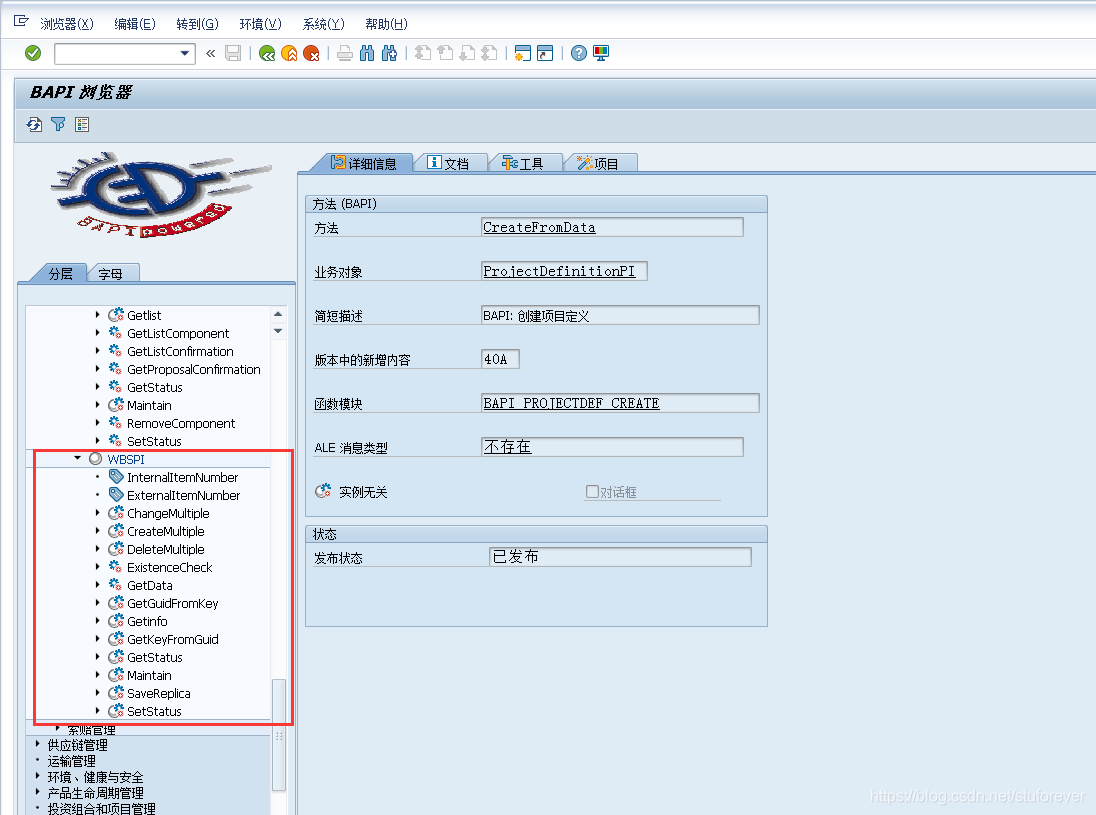Click the 不存在 ALE message type link
The width and height of the screenshot is (1096, 815).
point(507,447)
